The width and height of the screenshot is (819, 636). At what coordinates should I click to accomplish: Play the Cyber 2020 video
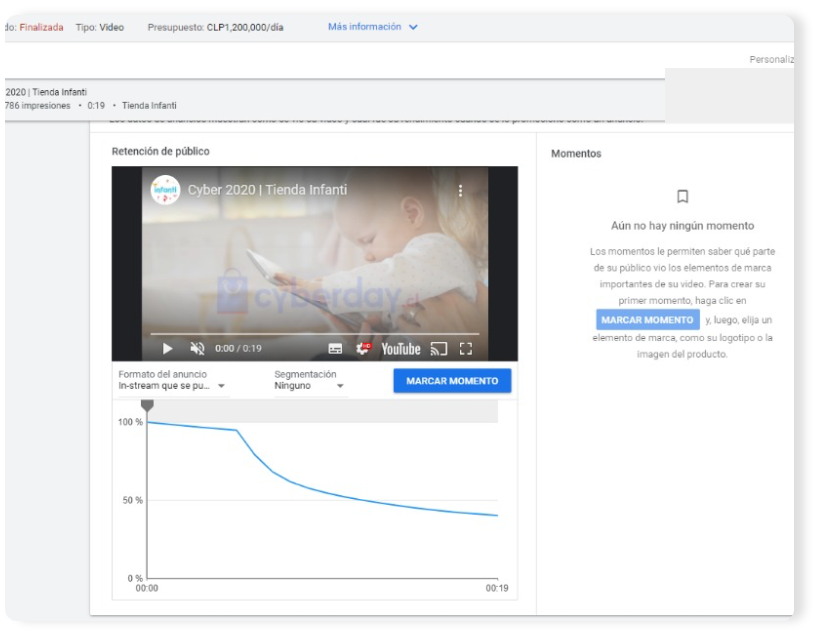coord(167,349)
